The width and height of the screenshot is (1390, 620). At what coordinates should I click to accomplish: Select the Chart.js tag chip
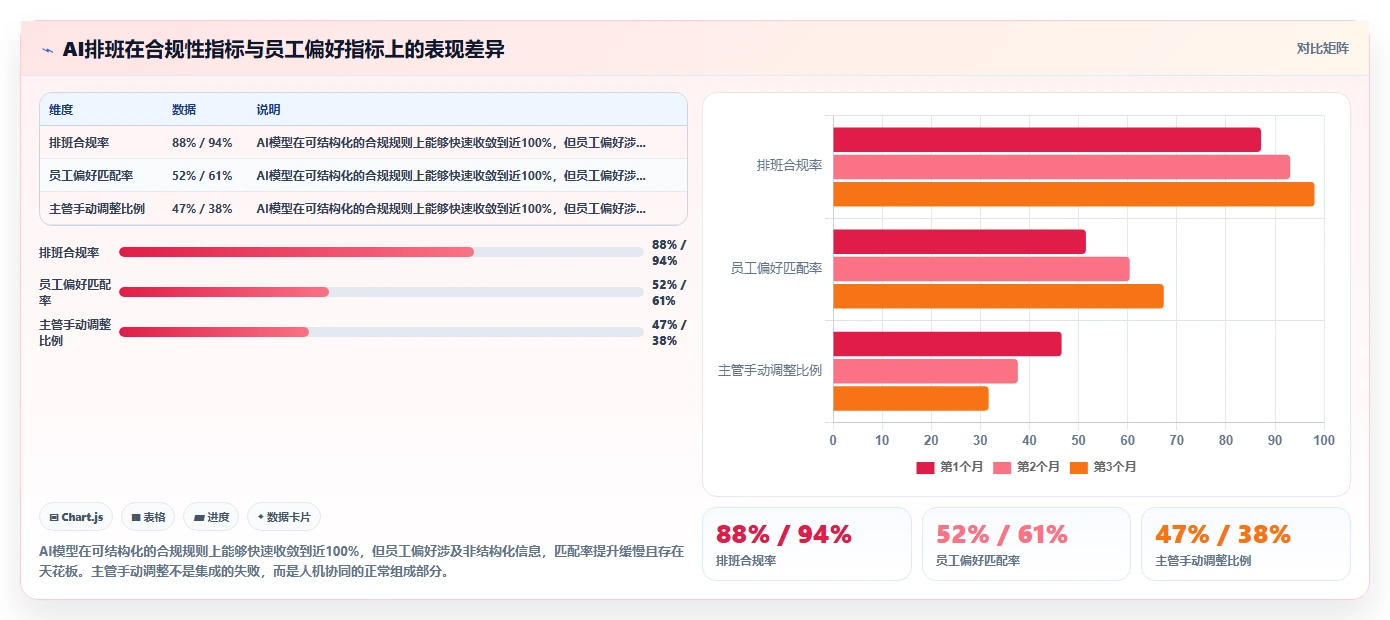(x=77, y=517)
